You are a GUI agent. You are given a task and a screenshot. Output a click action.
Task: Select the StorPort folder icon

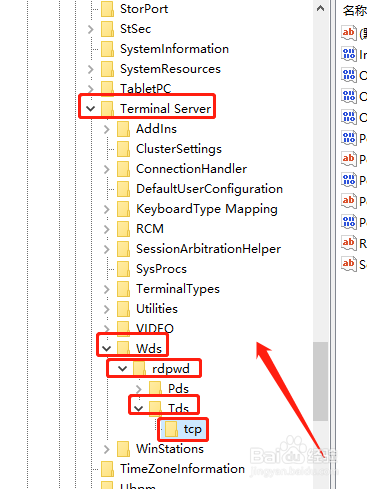[108, 9]
